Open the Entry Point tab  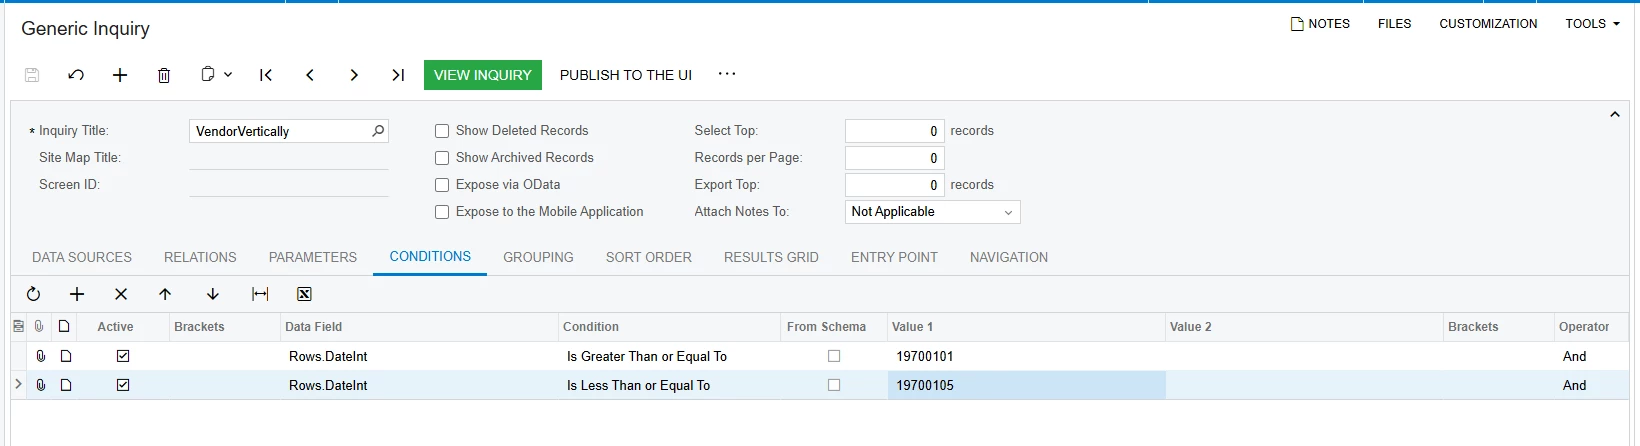(894, 257)
